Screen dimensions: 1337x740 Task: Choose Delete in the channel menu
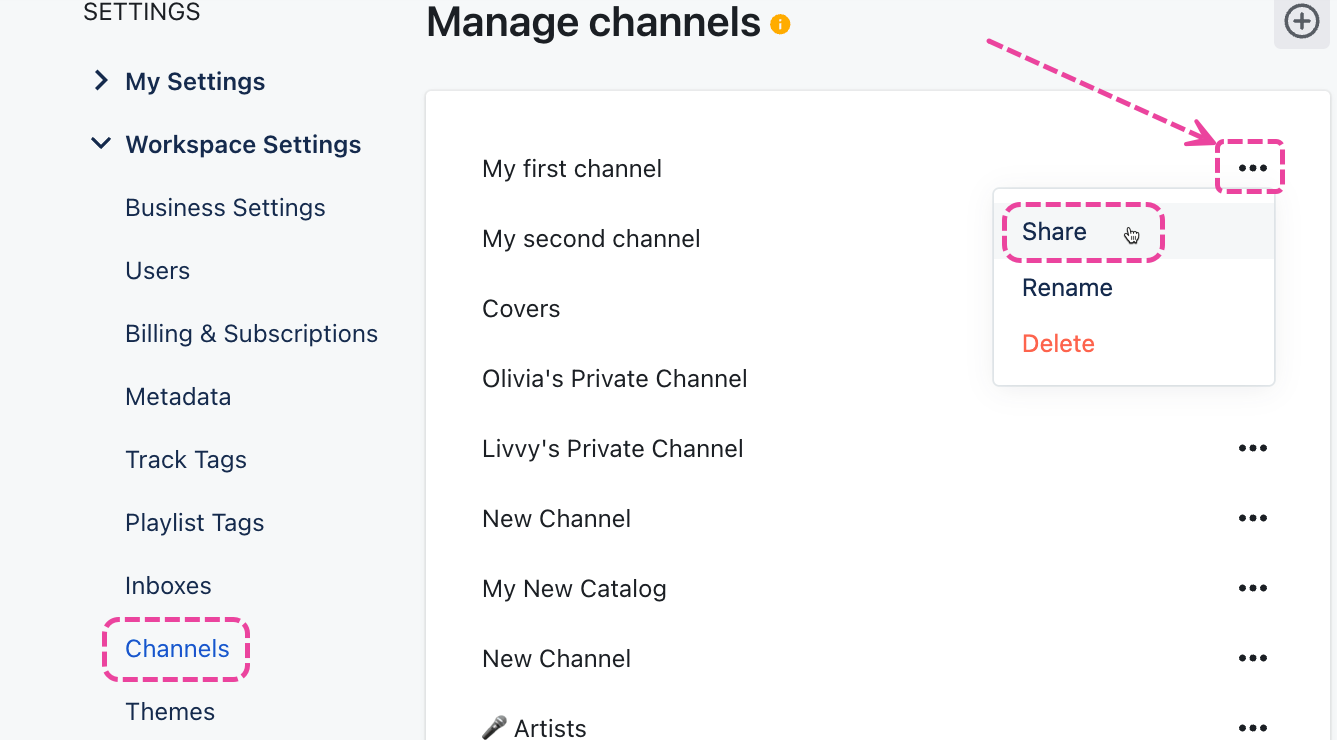[x=1058, y=344]
